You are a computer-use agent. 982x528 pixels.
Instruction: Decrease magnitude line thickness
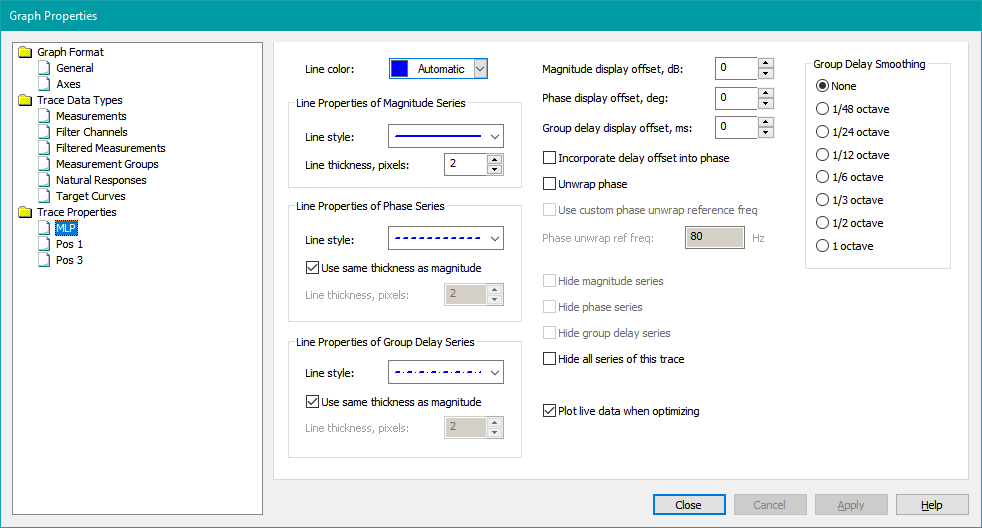(x=495, y=170)
